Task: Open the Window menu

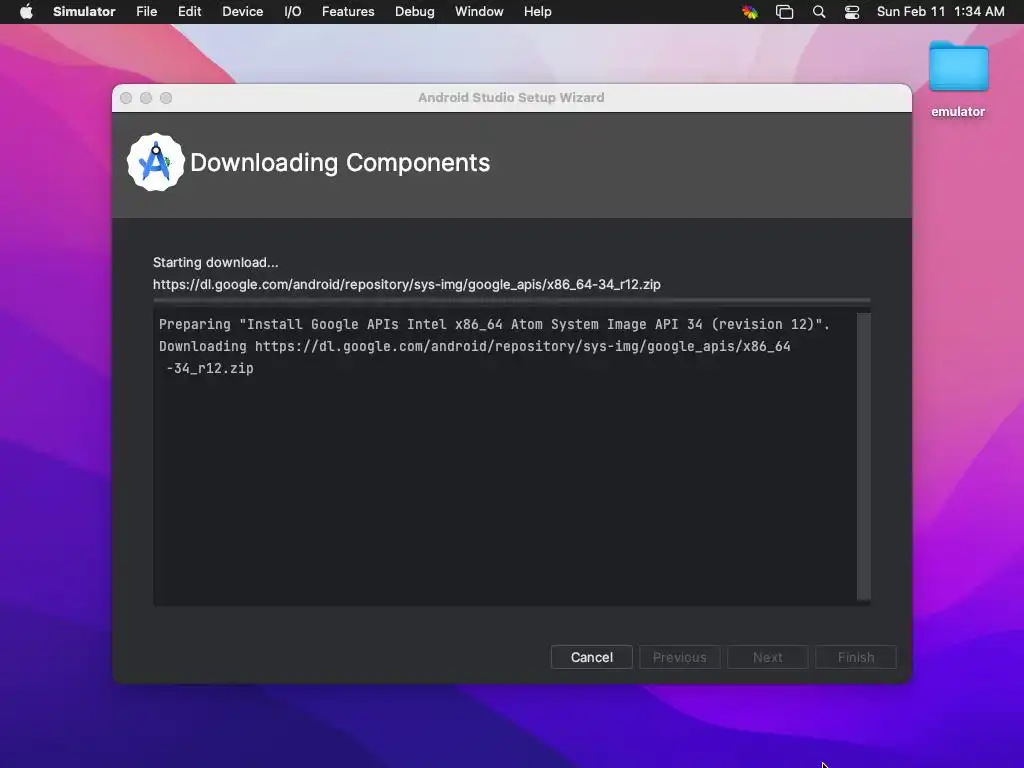Action: 479,12
